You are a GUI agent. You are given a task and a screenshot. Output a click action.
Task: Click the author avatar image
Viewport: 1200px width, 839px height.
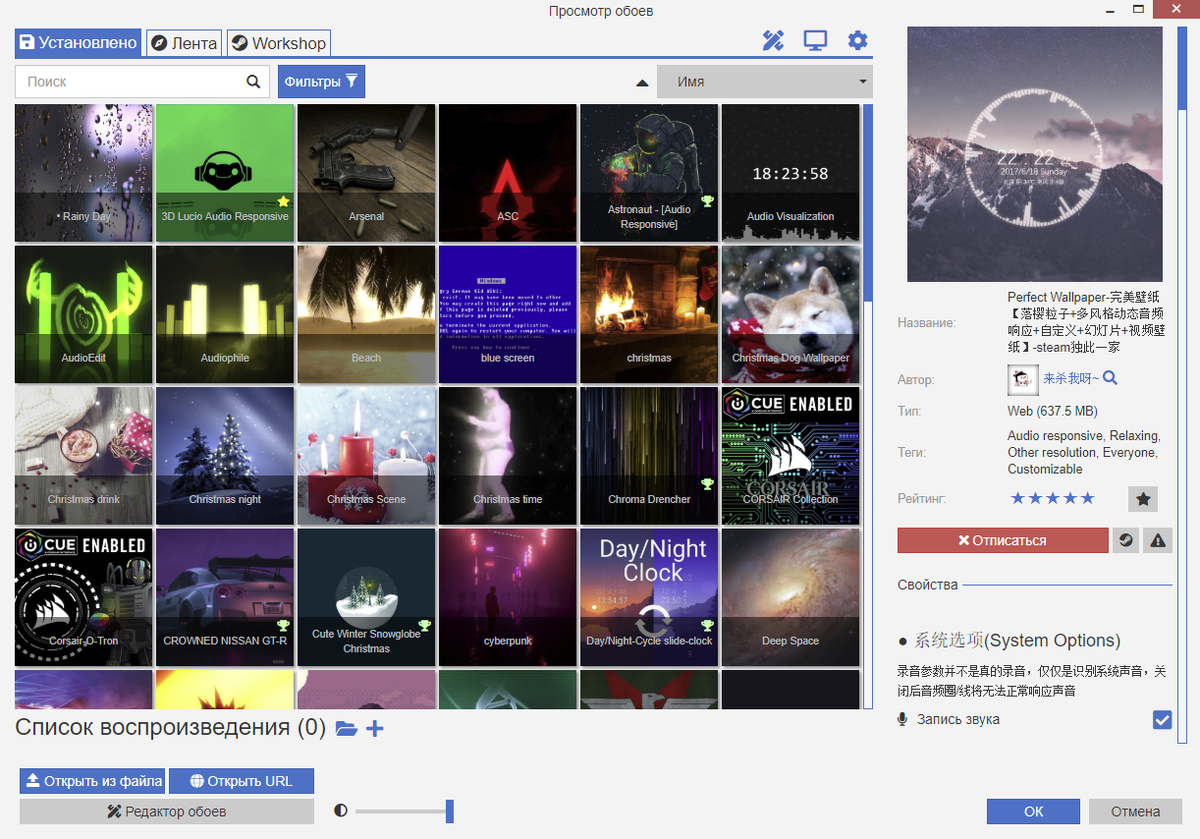pos(1021,379)
